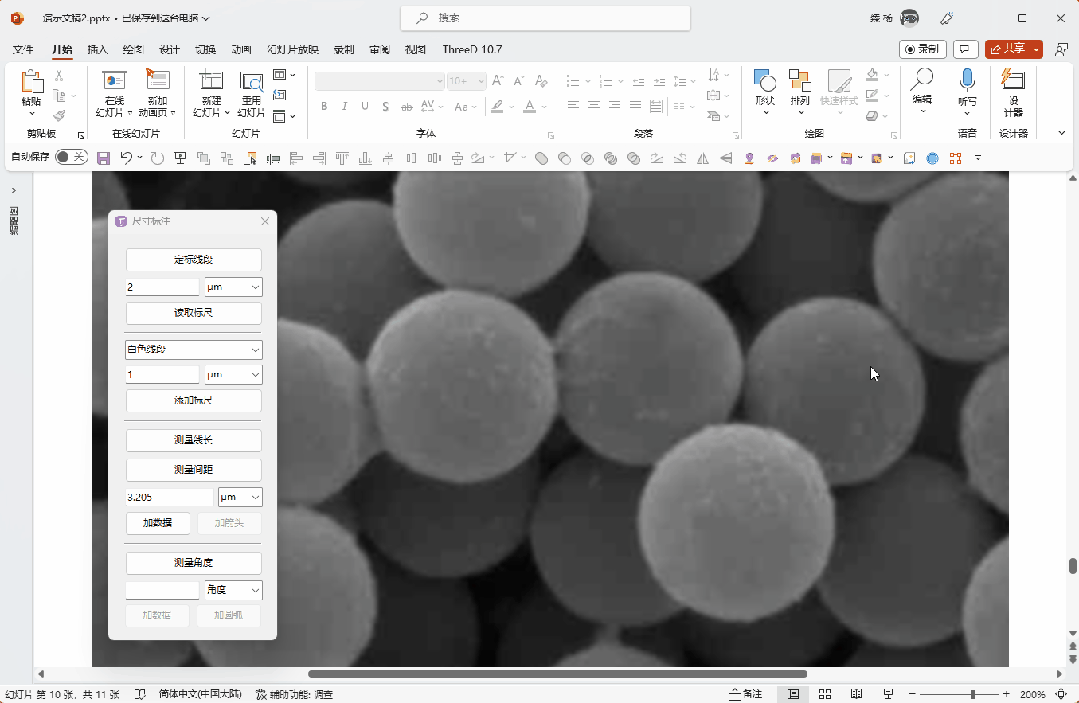Close the dimension annotation panel
The width and height of the screenshot is (1079, 703).
point(265,221)
